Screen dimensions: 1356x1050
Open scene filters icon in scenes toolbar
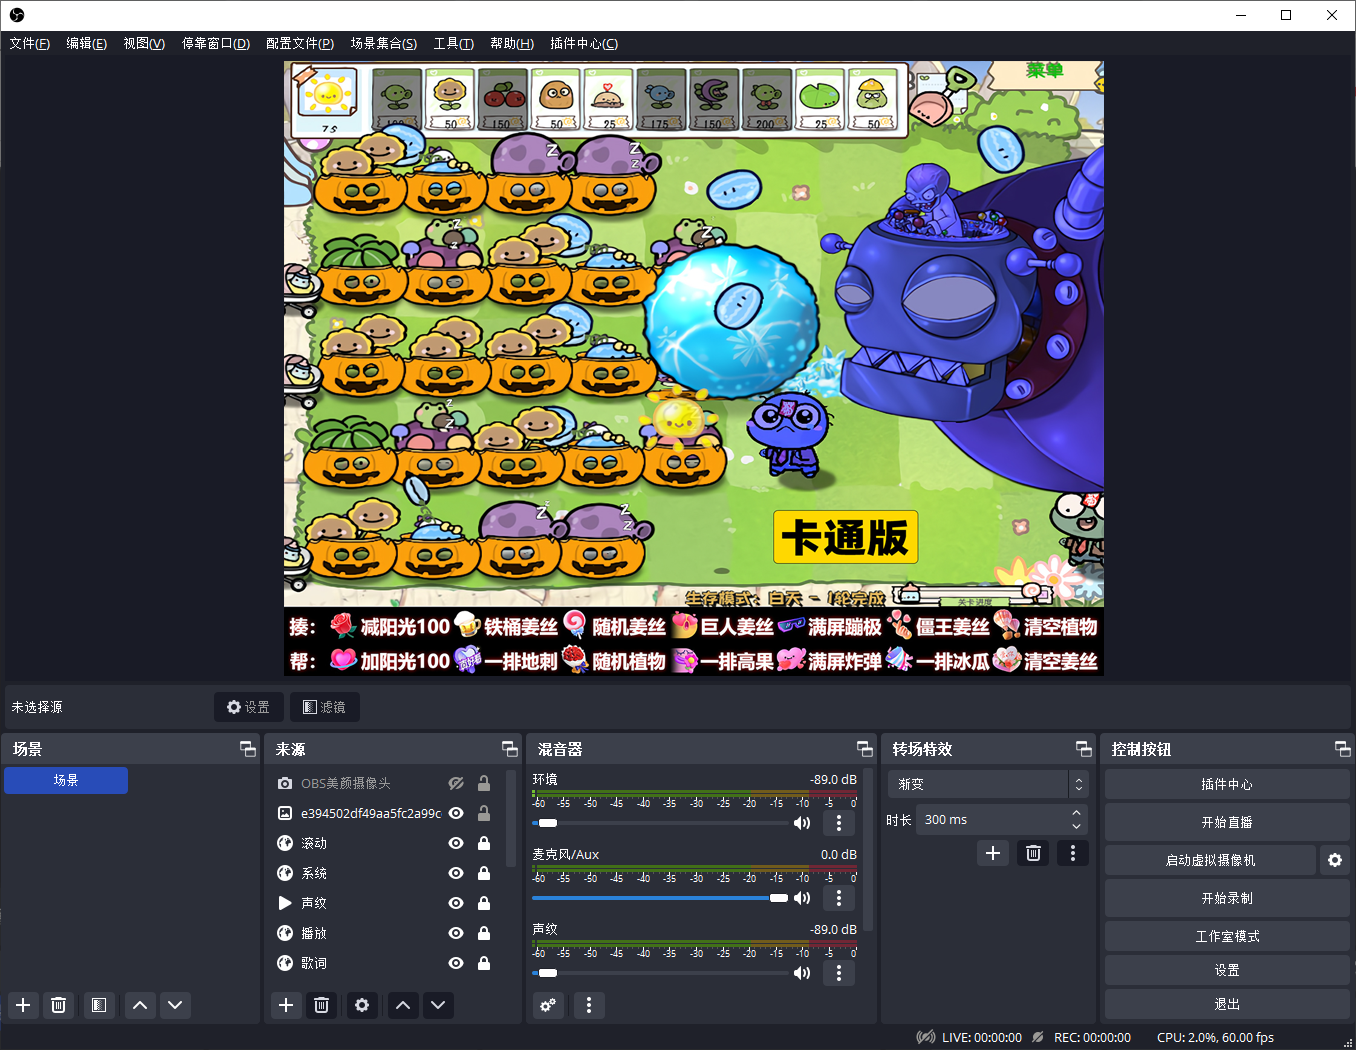tap(98, 1005)
